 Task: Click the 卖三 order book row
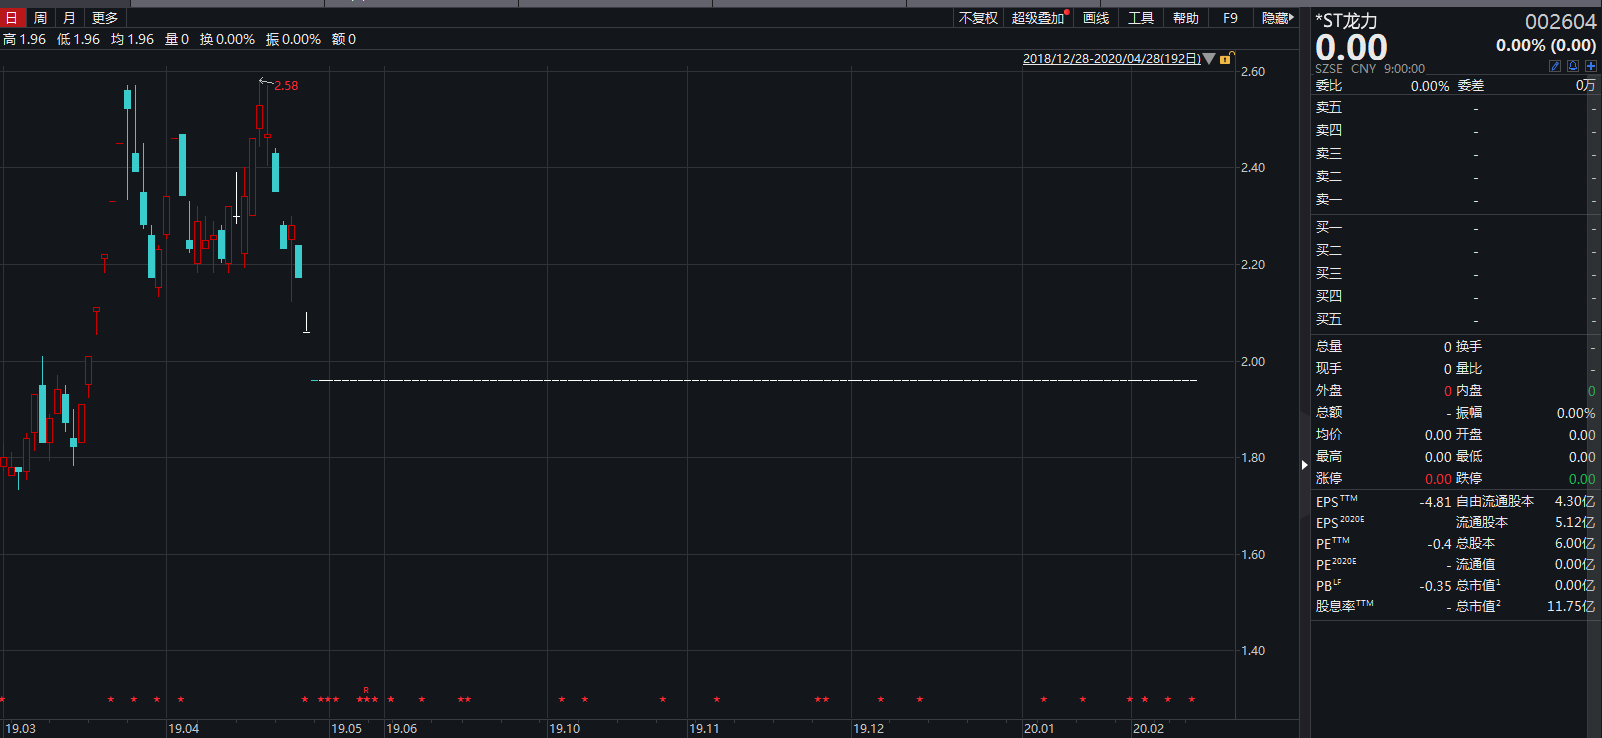[1456, 154]
